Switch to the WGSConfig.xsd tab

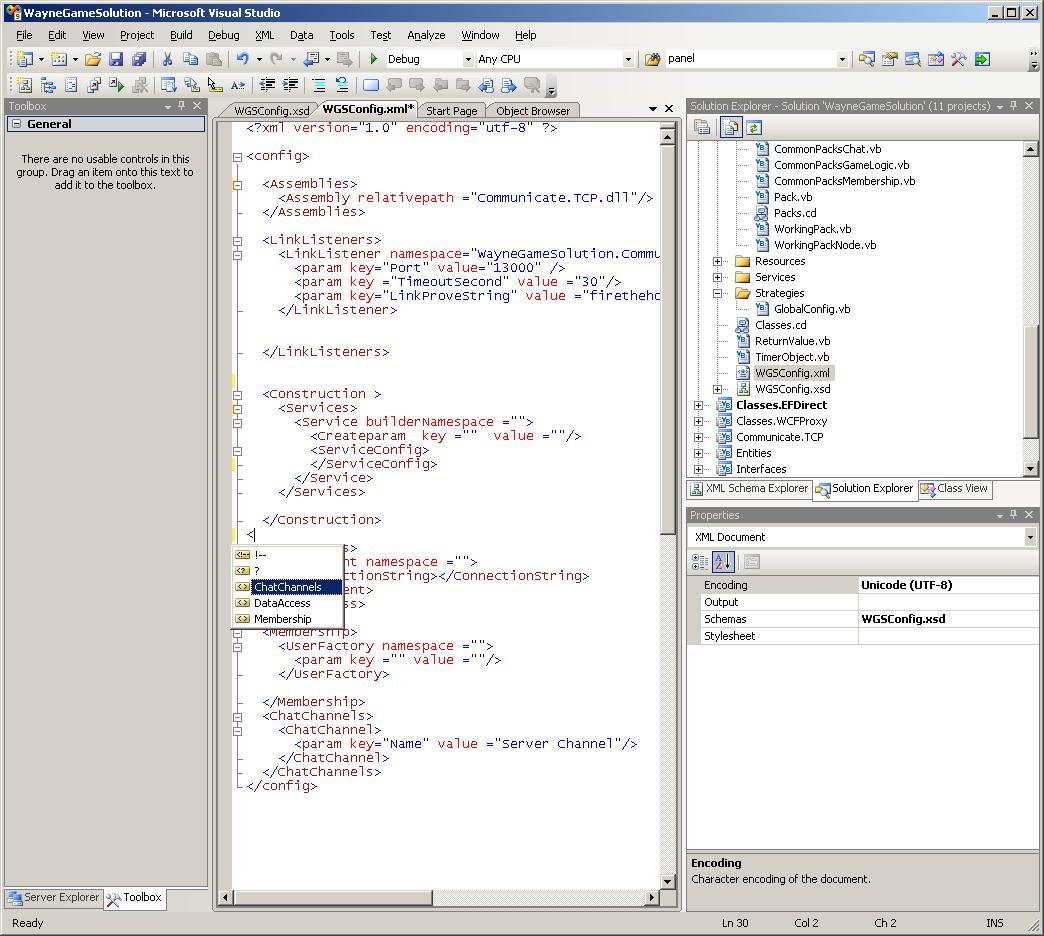pyautogui.click(x=272, y=111)
